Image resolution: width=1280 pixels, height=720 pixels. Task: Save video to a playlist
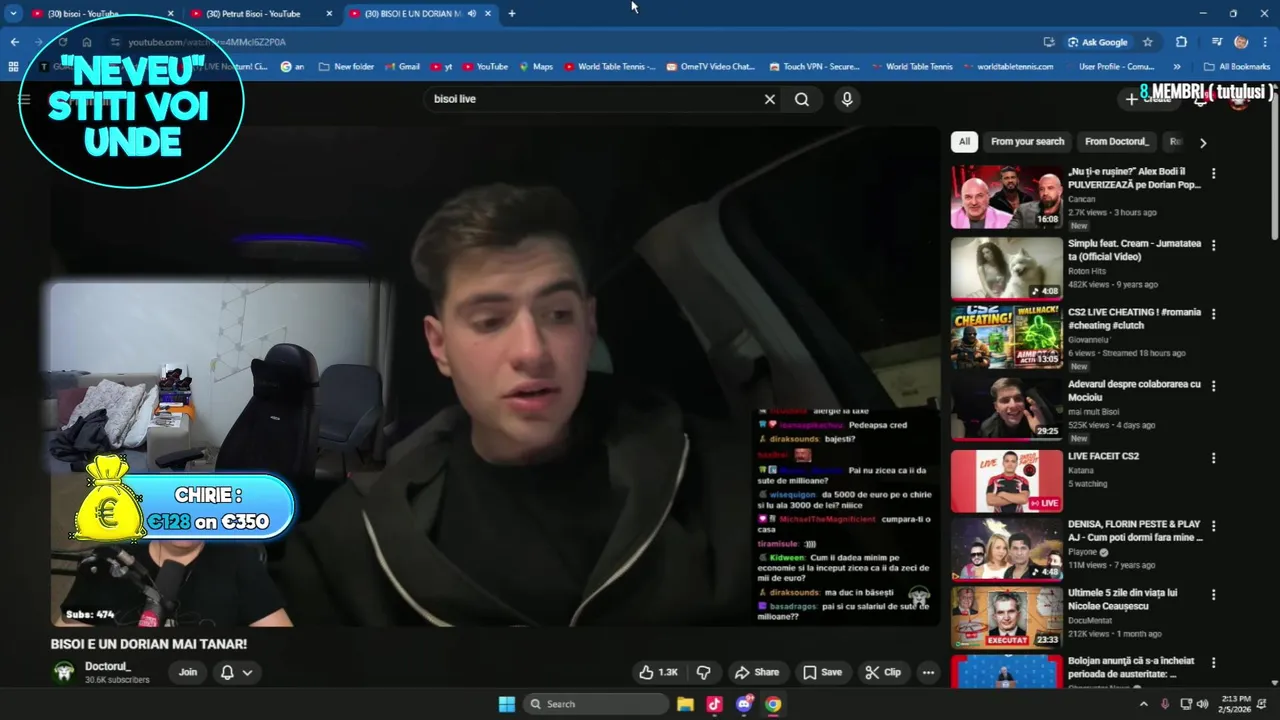pos(822,672)
